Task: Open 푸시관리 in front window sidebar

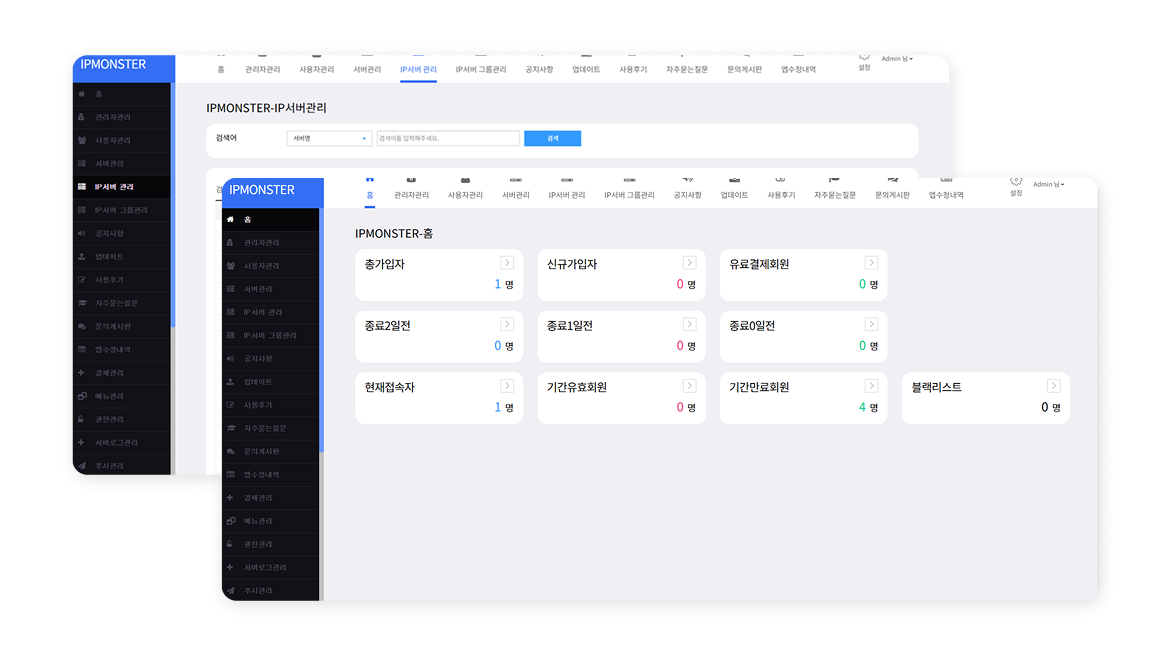Action: (271, 590)
